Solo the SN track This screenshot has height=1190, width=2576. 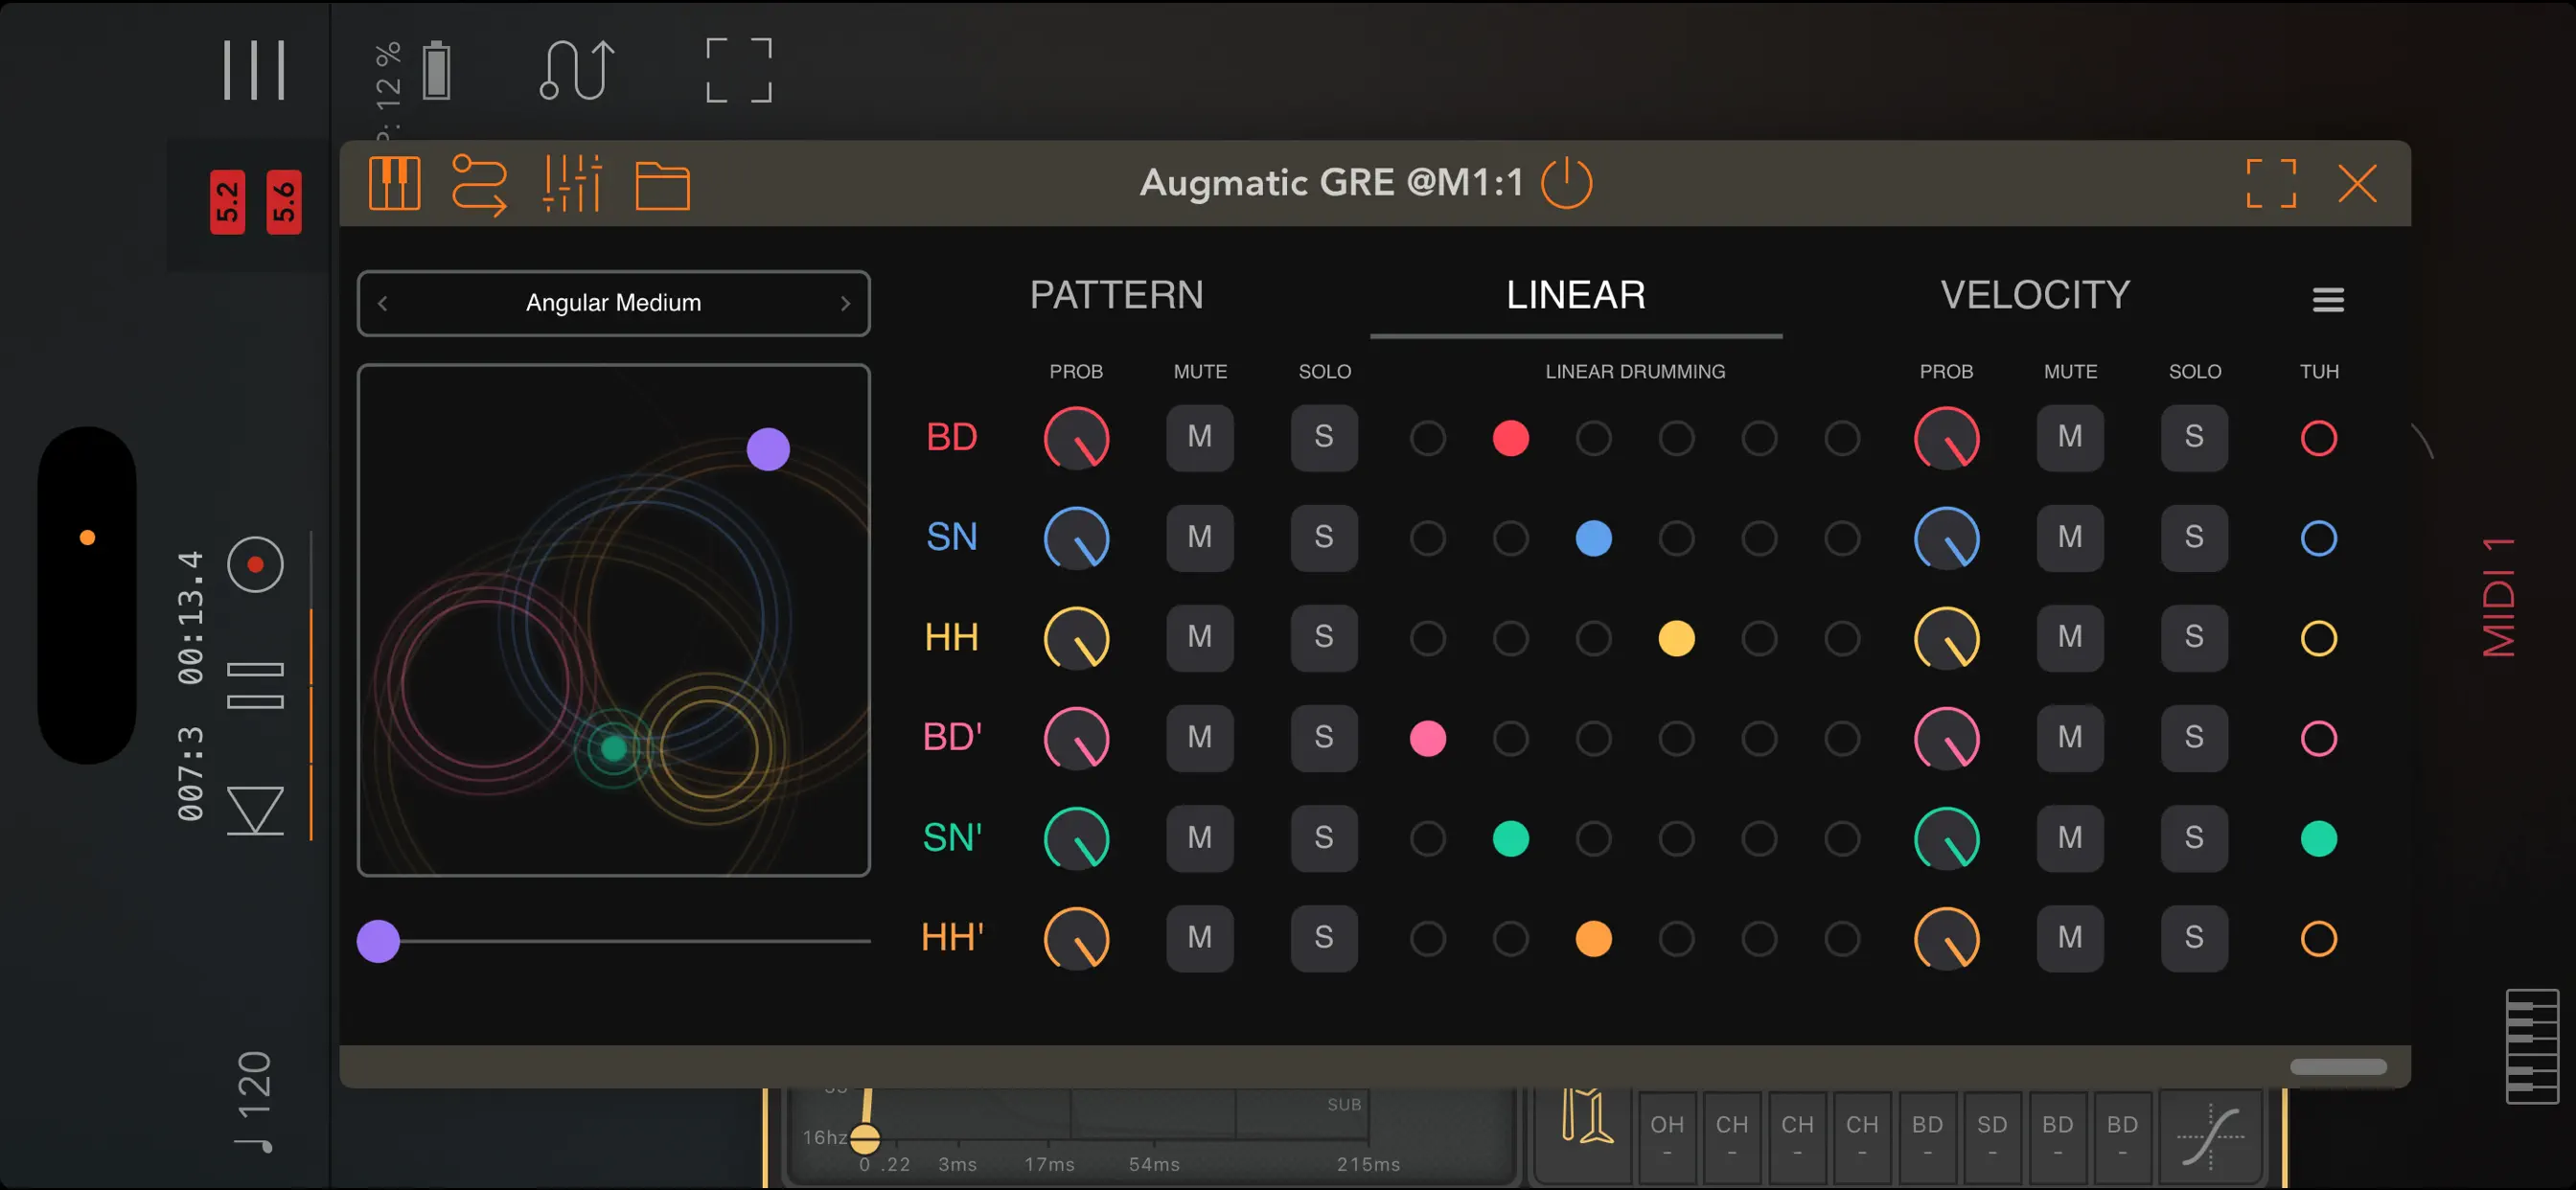tap(1324, 538)
